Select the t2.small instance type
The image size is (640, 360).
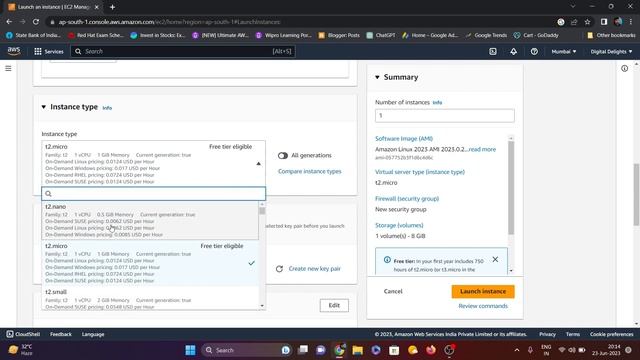point(150,299)
